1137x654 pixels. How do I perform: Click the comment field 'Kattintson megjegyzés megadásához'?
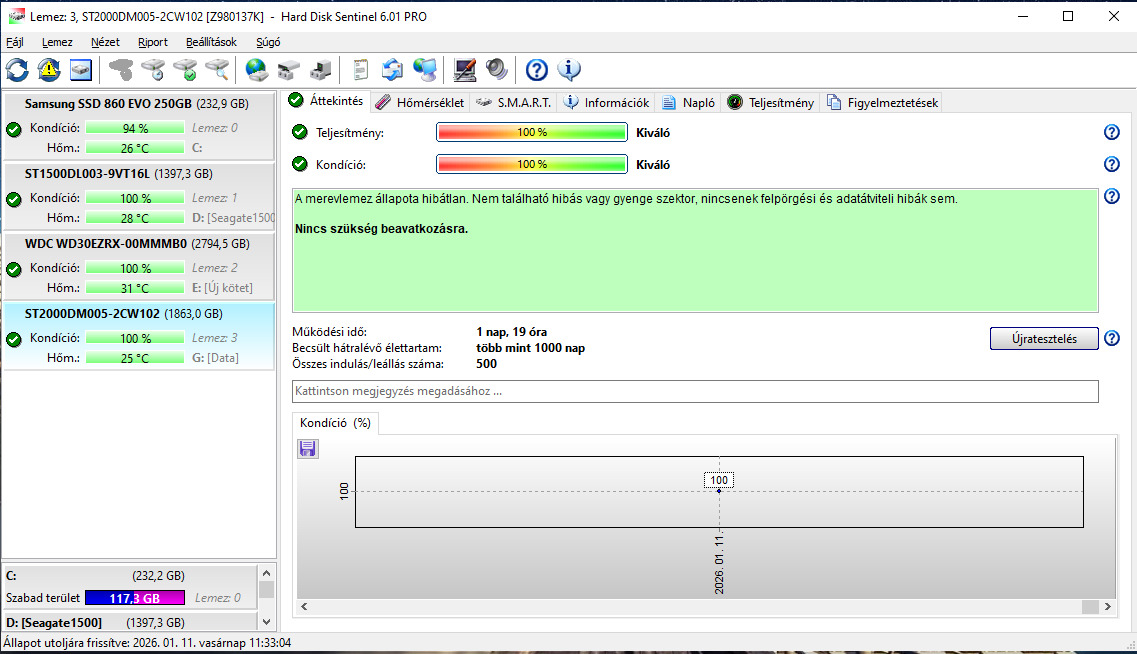[695, 392]
